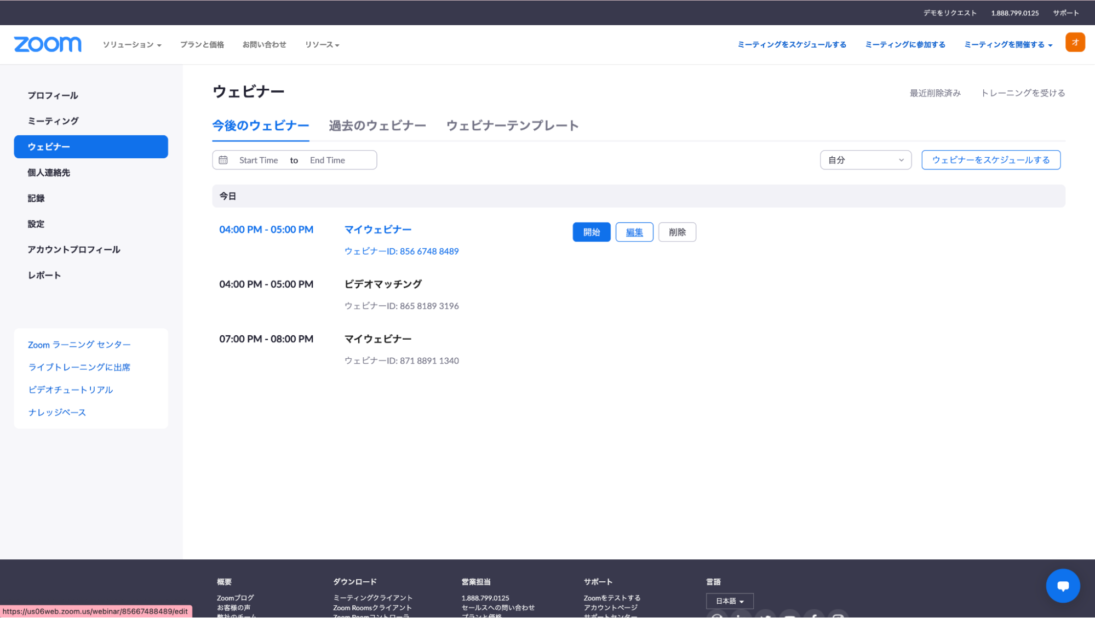1095x618 pixels.
Task: Expand ミーティングを開催する dropdown
Action: point(1008,45)
